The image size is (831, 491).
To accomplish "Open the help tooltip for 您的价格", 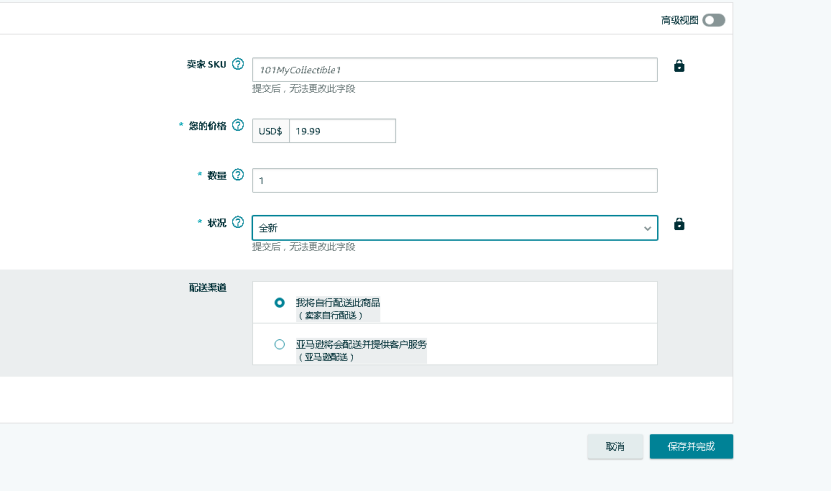I will (238, 126).
